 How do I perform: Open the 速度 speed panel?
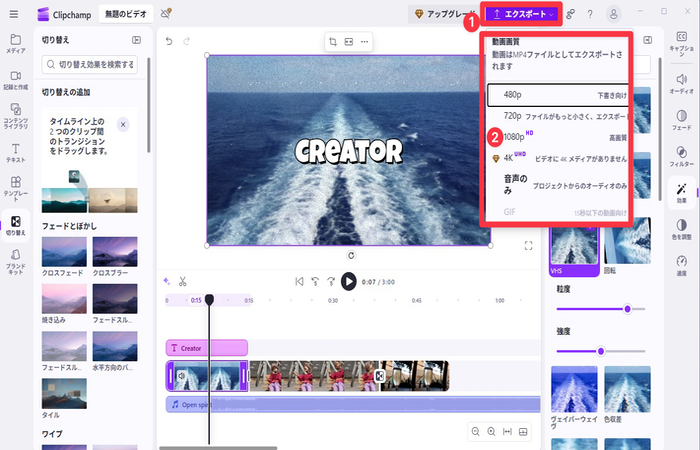pyautogui.click(x=681, y=264)
